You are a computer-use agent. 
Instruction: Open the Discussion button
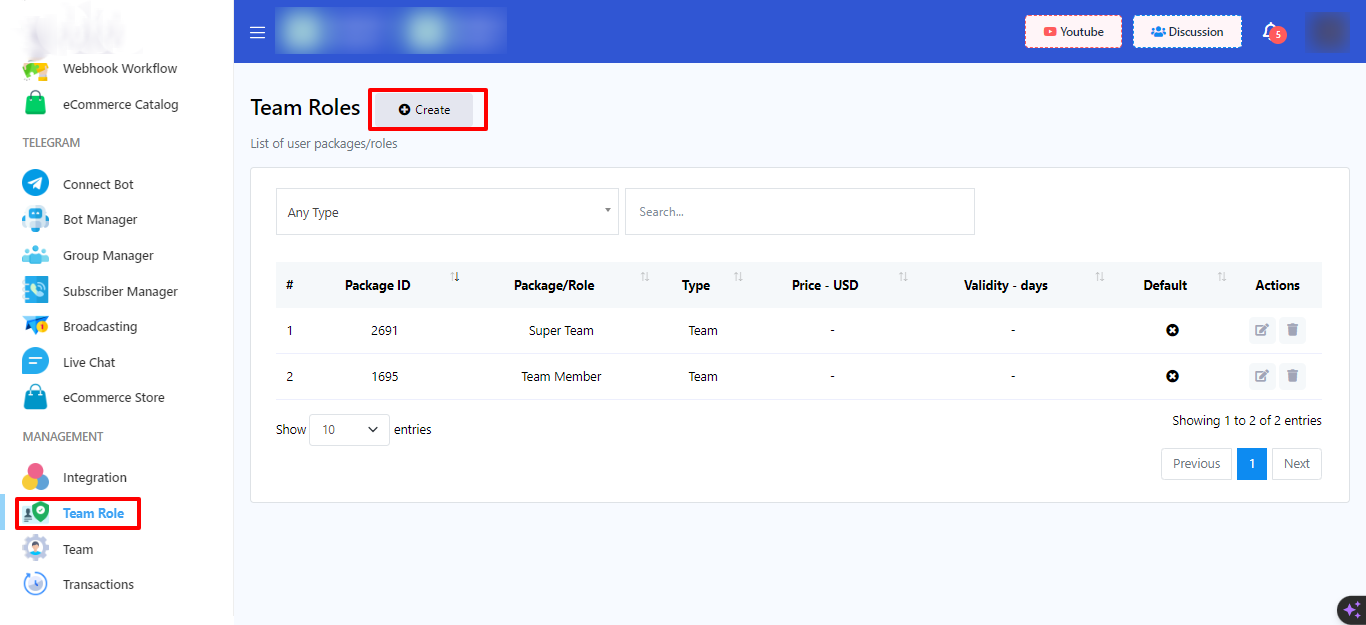pyautogui.click(x=1187, y=32)
